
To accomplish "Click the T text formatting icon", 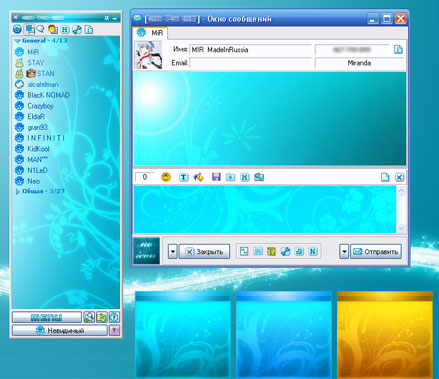I will 184,177.
